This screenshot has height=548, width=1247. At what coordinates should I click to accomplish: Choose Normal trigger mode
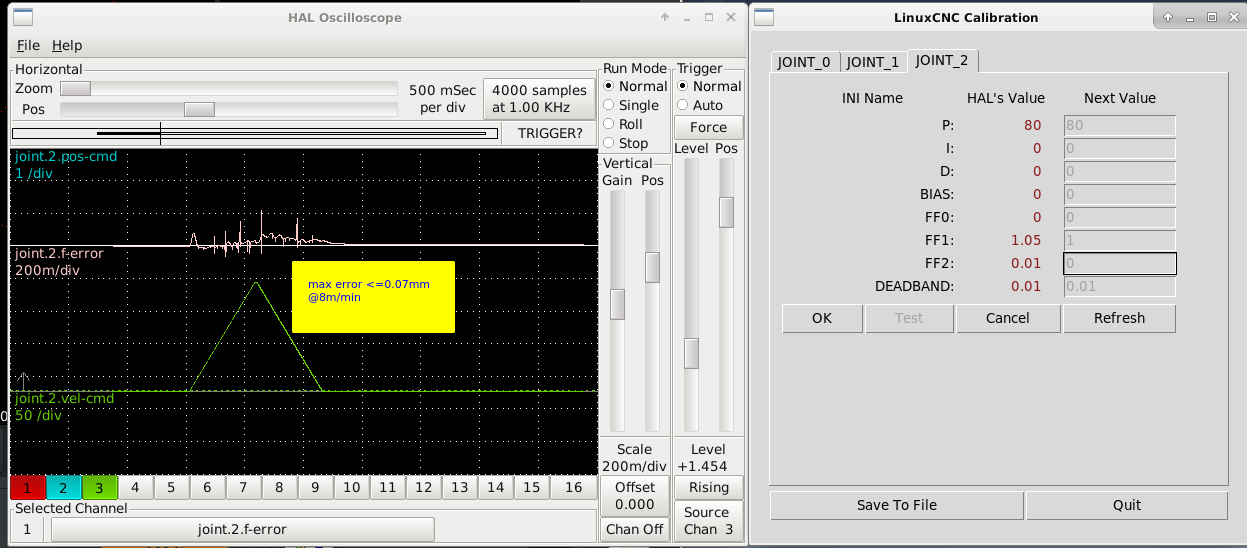(709, 86)
